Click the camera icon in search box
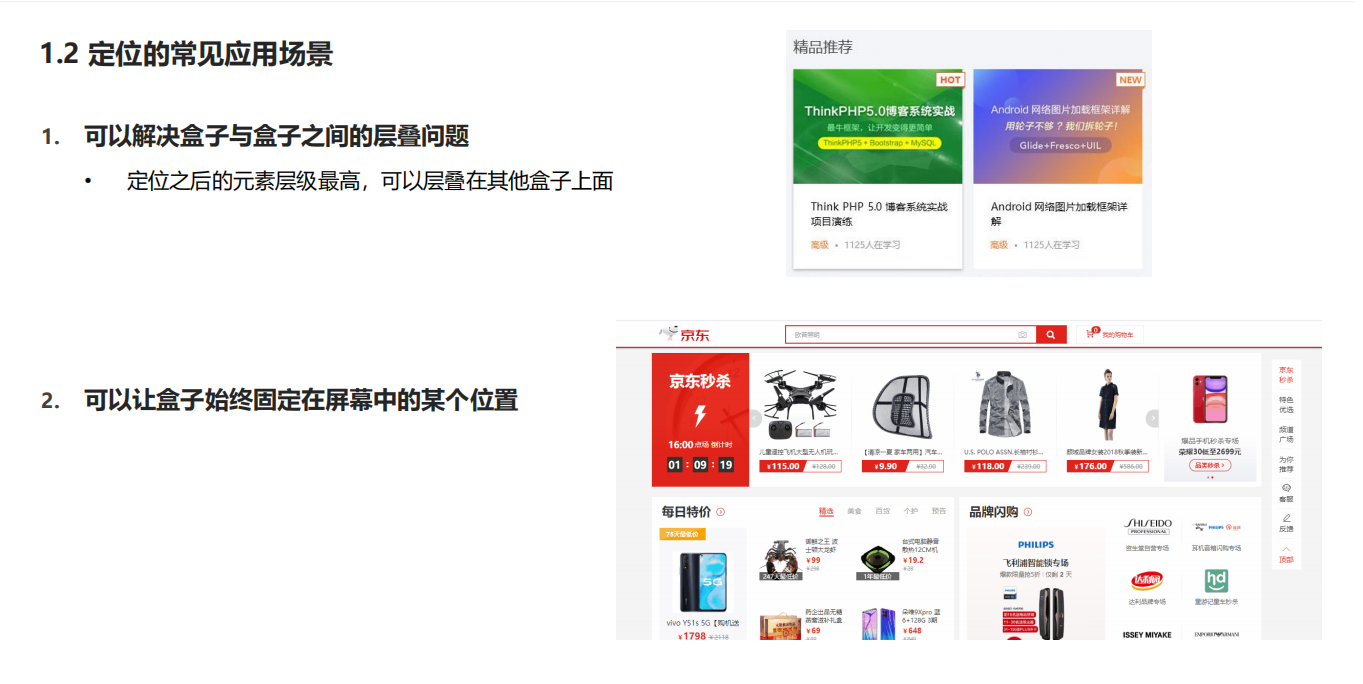Screen dimensions: 1363x684 1022,335
